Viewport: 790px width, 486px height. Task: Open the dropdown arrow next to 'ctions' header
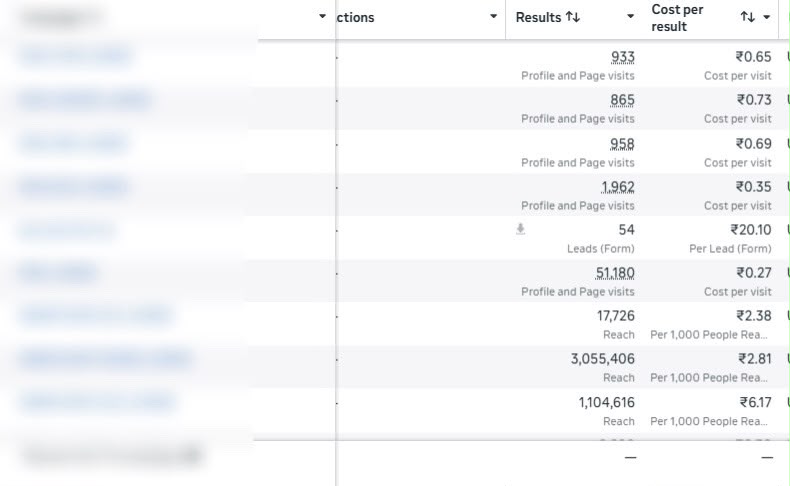click(x=494, y=17)
